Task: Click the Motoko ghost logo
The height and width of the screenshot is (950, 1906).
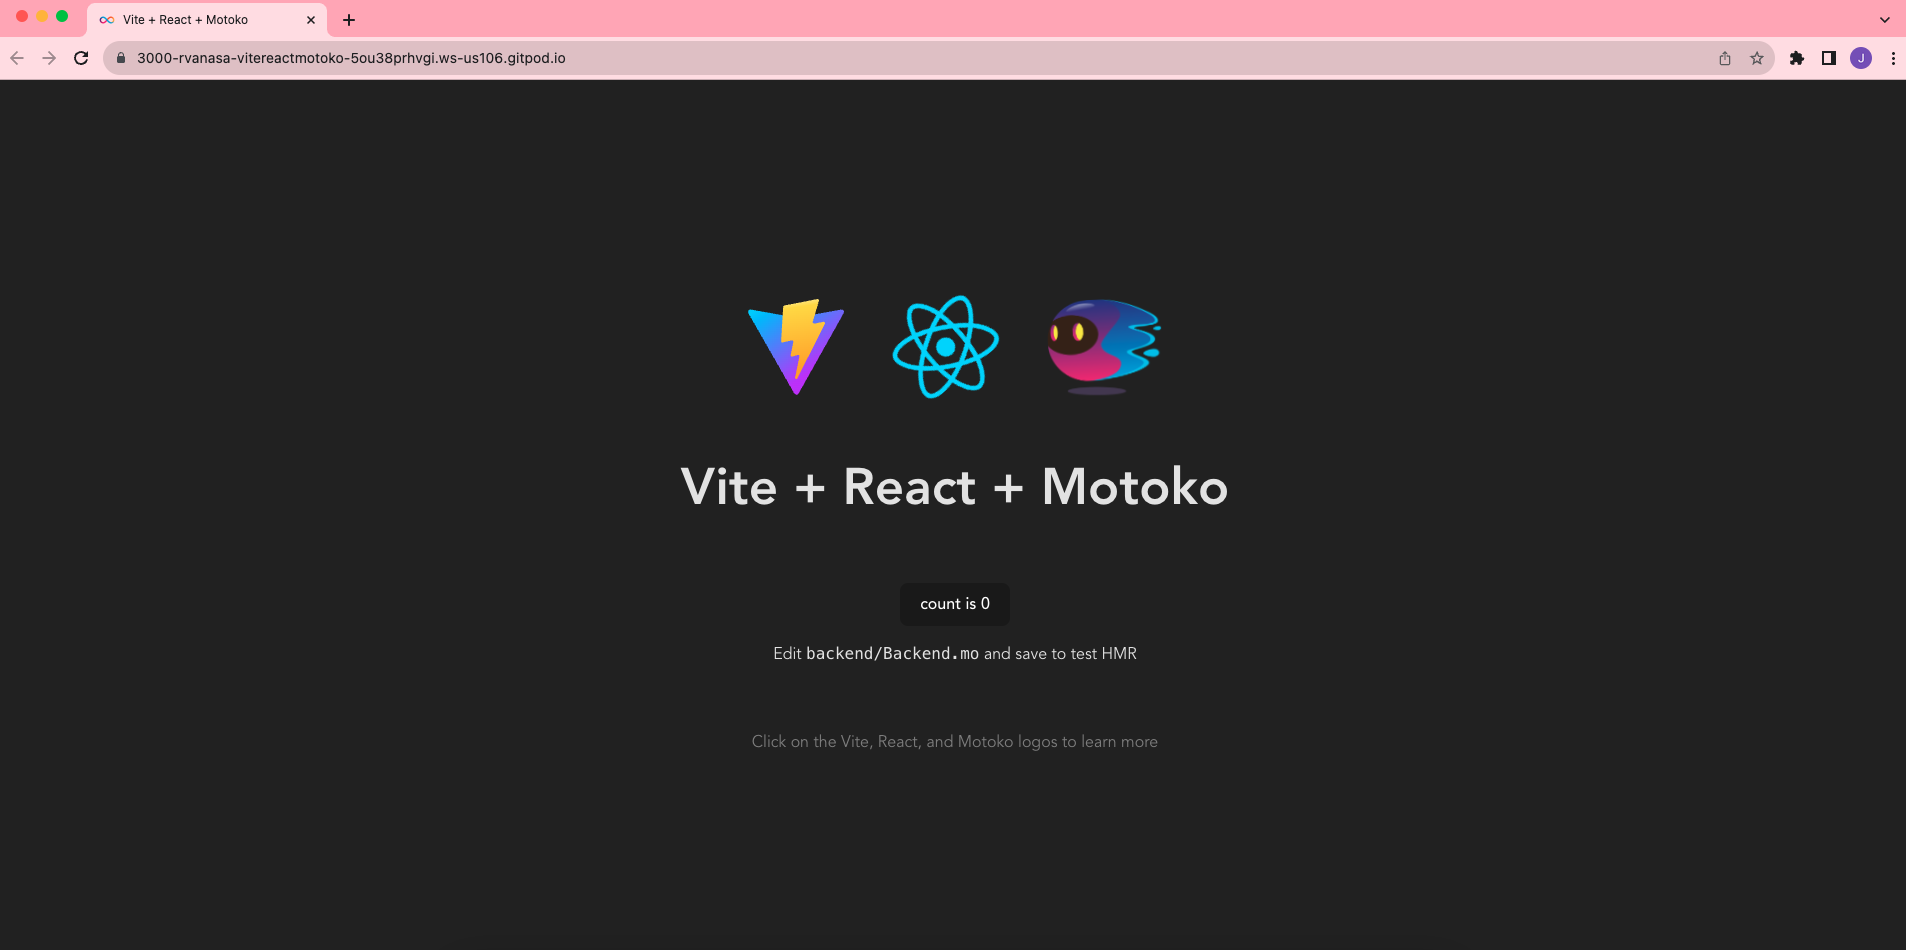Action: (x=1103, y=346)
